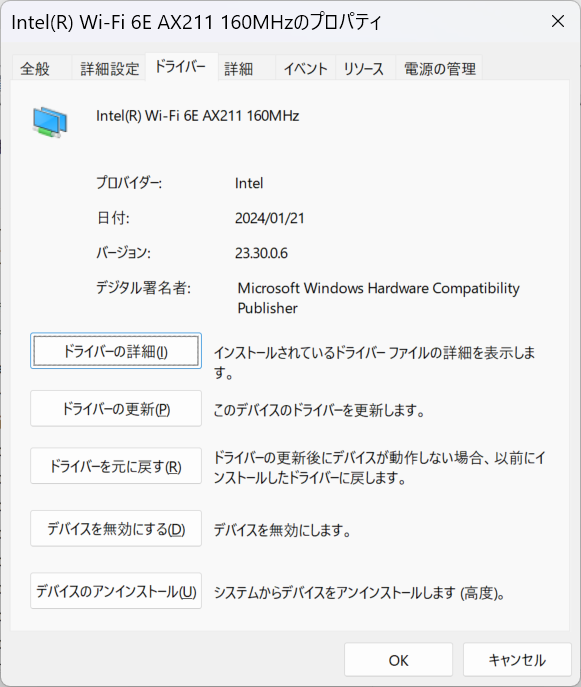
Task: Click the provider value Intel
Action: point(249,183)
